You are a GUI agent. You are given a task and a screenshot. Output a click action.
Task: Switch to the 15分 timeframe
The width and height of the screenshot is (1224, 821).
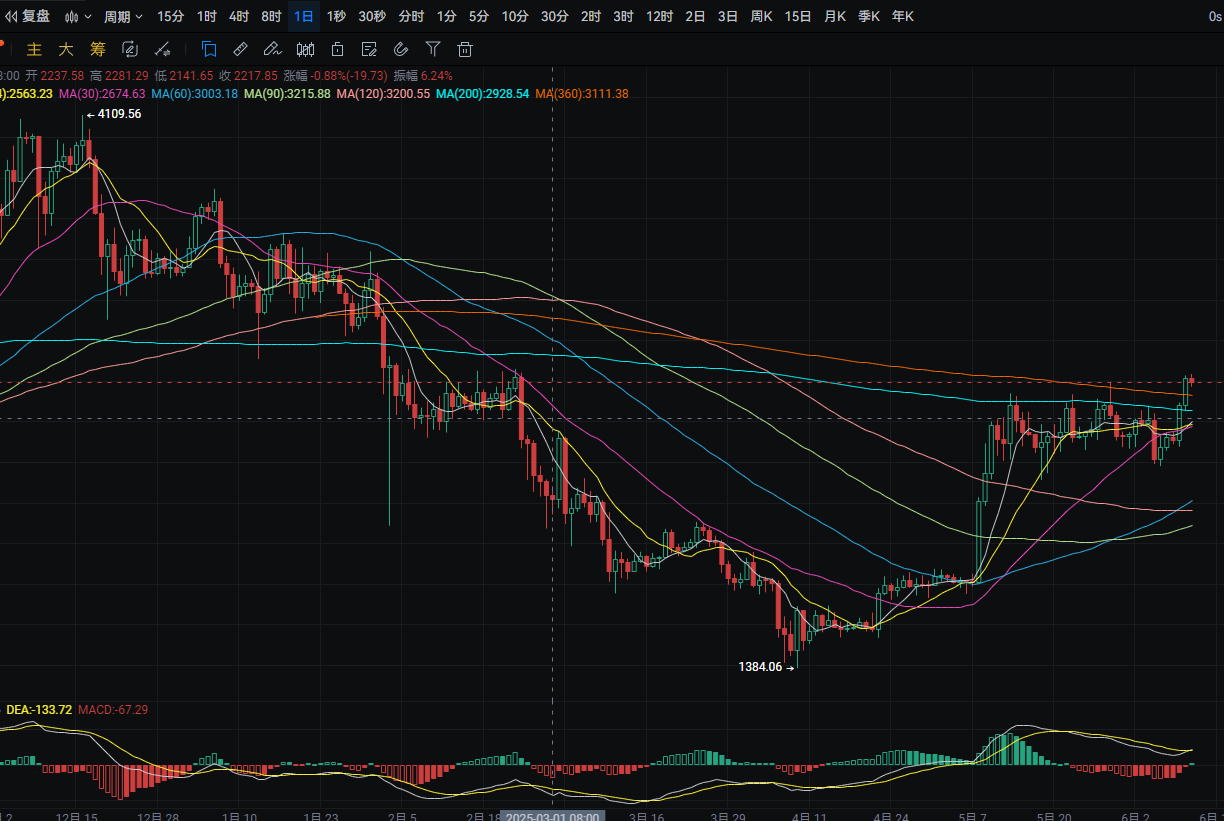171,16
